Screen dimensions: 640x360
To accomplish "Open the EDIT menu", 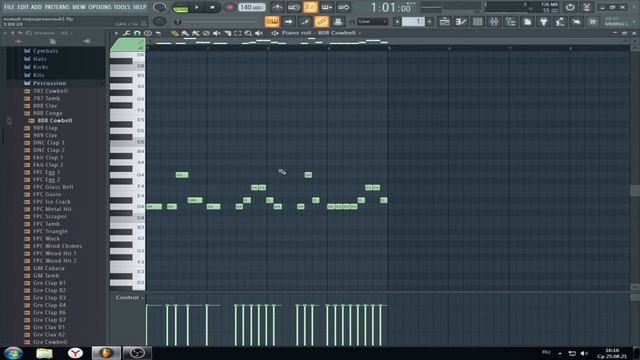I will (x=23, y=7).
